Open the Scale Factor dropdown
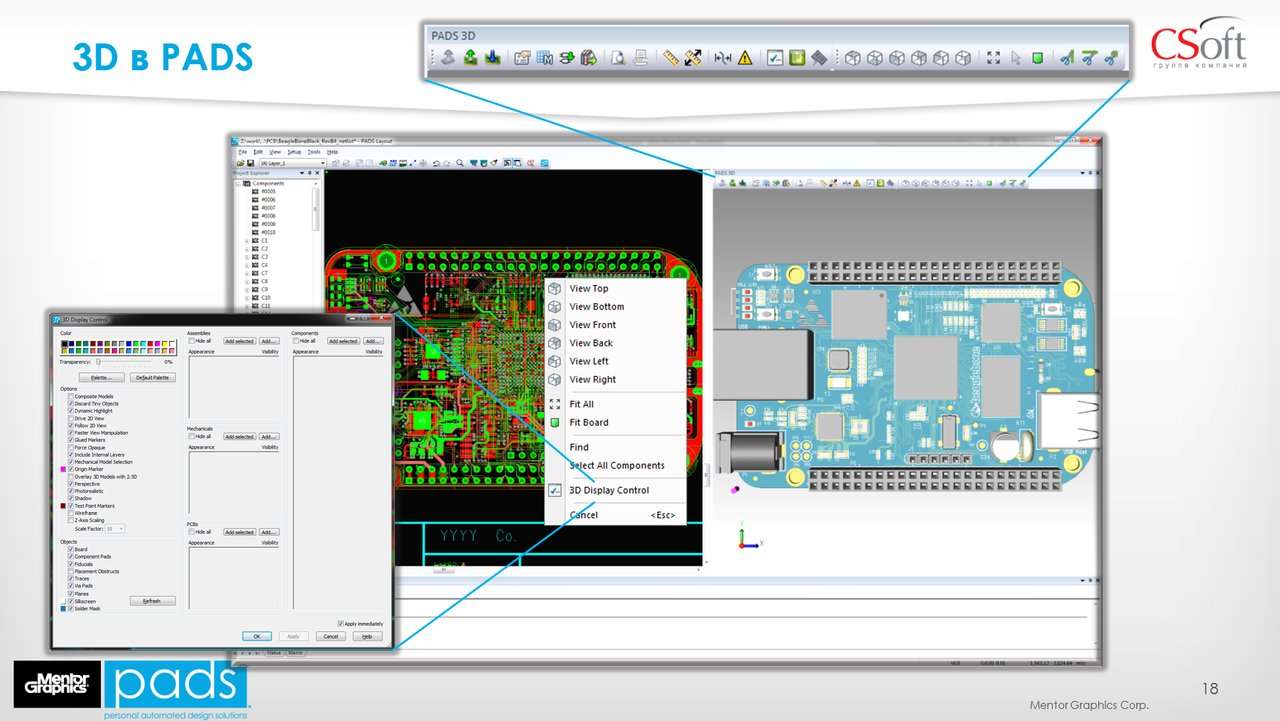This screenshot has height=721, width=1280. pyautogui.click(x=121, y=528)
